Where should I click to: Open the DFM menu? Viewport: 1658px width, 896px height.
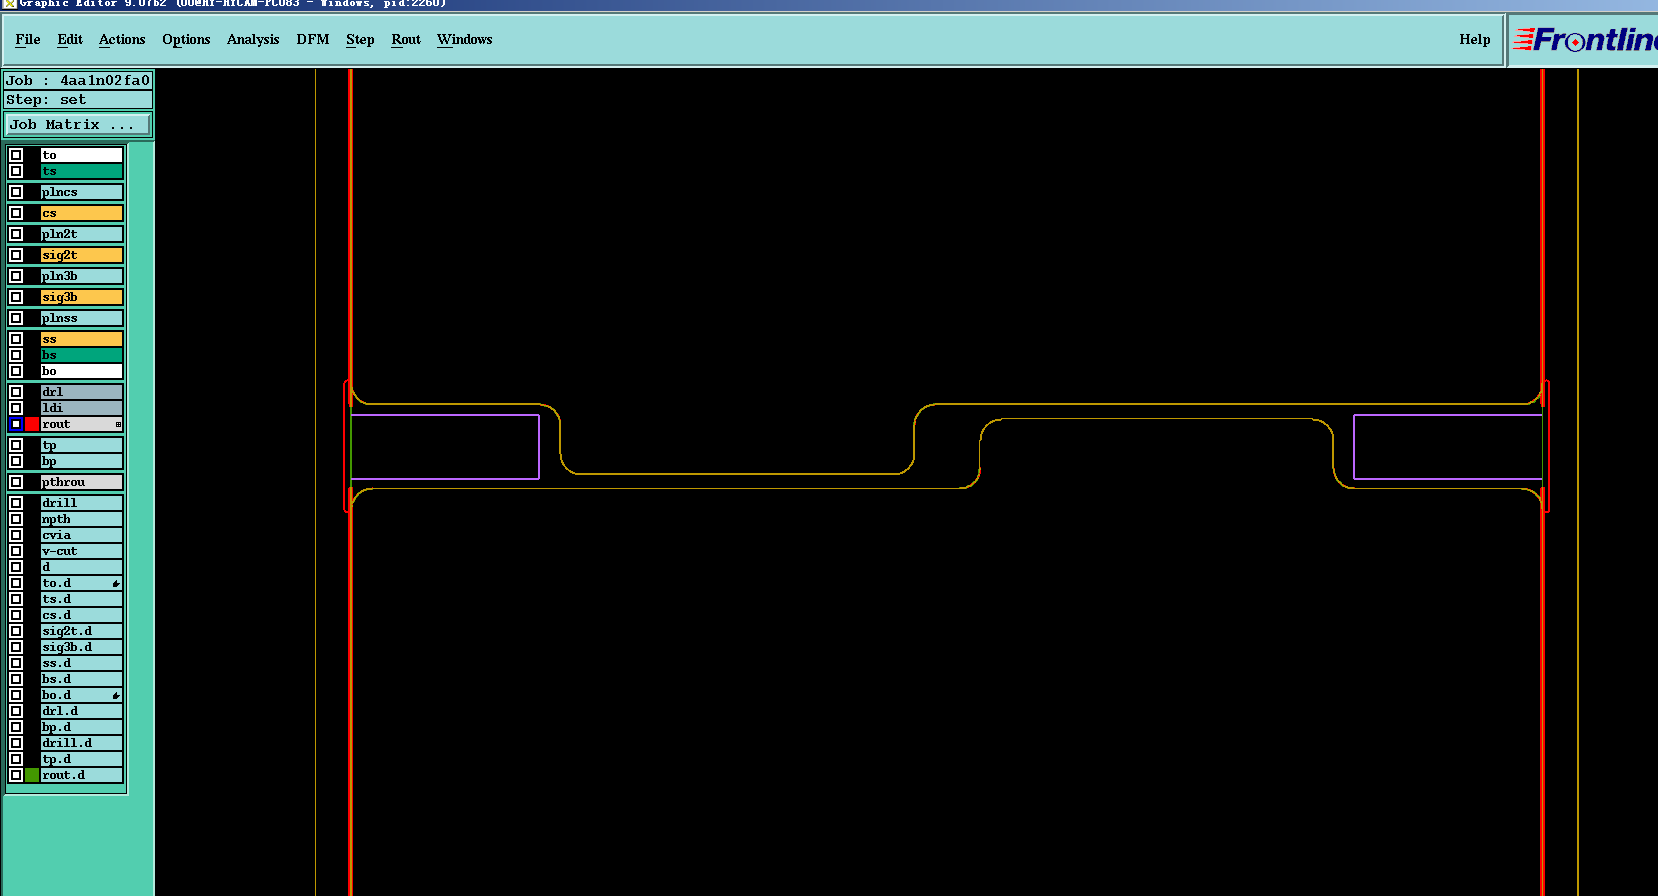click(x=313, y=40)
